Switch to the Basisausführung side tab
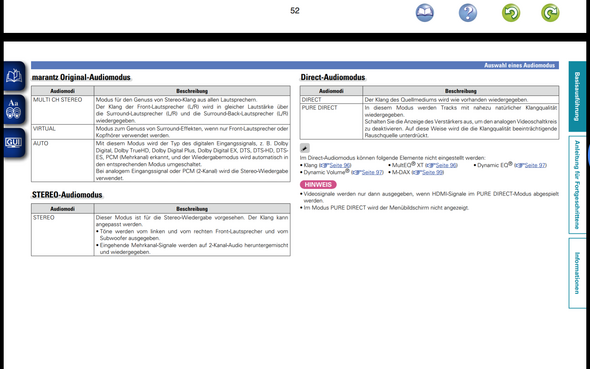The width and height of the screenshot is (590, 369). 577,96
